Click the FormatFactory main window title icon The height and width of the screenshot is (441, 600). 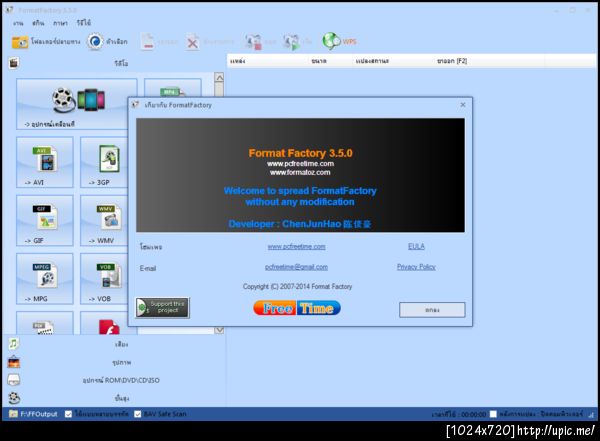[x=10, y=10]
